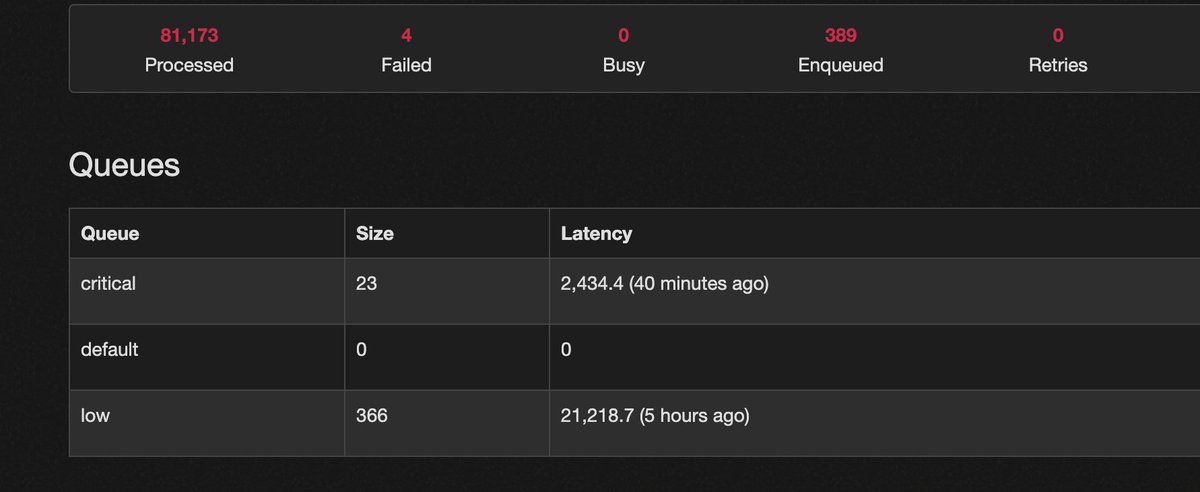Click size value 23 in critical row
Image resolution: width=1200 pixels, height=492 pixels.
(x=366, y=284)
